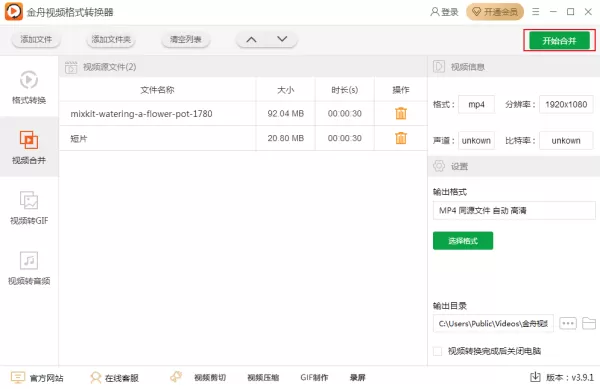Move the selected file up with the arrow
Viewport: 600px width, 389px height.
point(251,39)
